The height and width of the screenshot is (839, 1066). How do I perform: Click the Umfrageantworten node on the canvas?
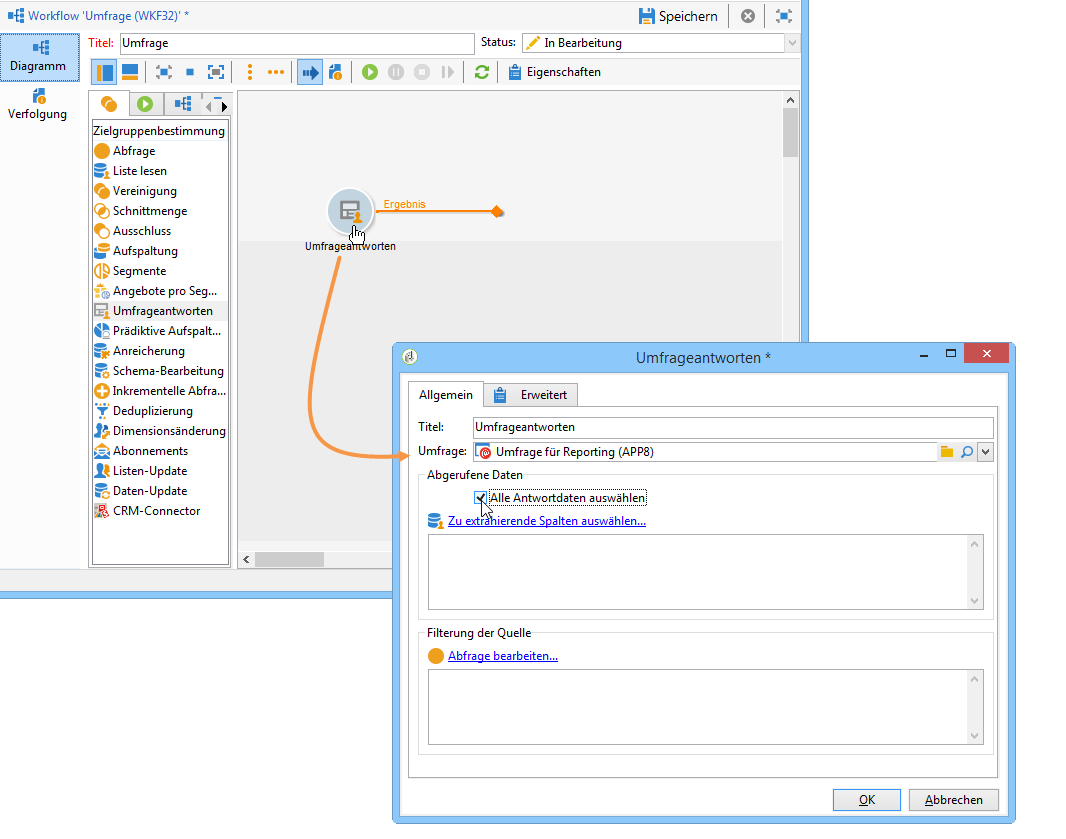[x=350, y=211]
